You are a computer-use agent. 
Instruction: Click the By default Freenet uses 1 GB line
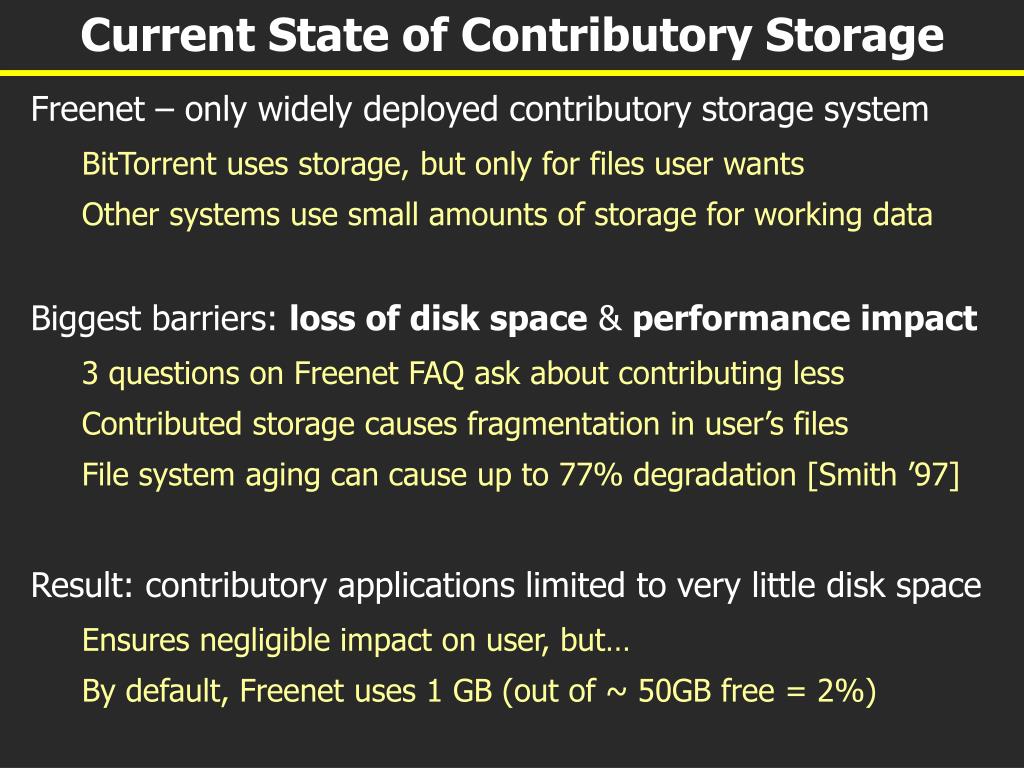click(x=479, y=691)
